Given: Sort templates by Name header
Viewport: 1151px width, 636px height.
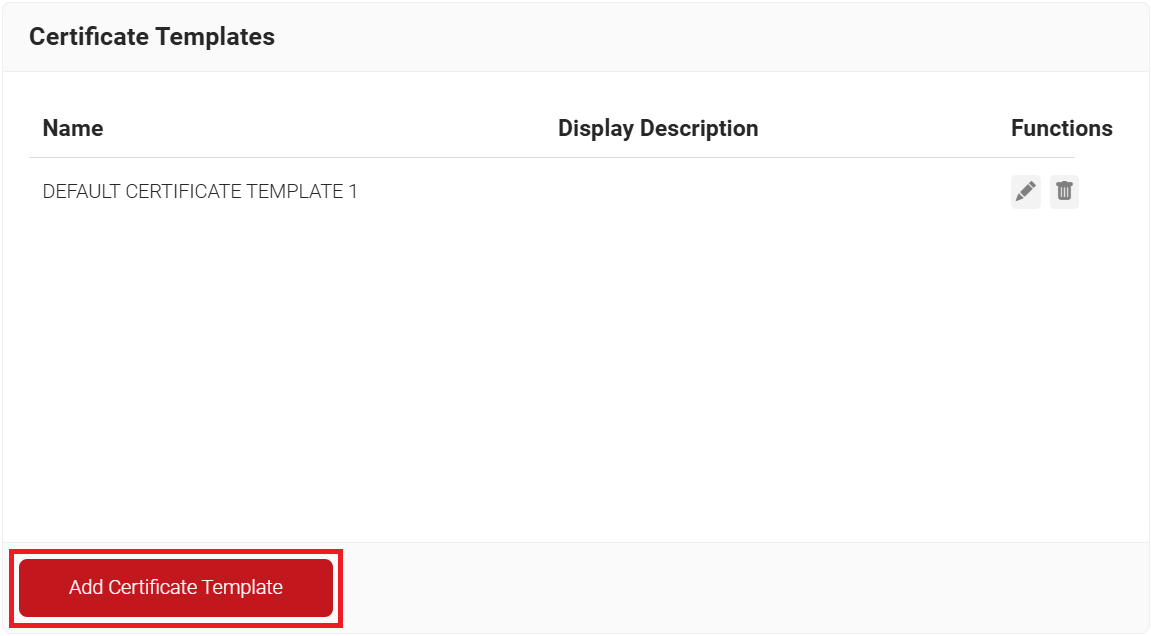Looking at the screenshot, I should [73, 129].
